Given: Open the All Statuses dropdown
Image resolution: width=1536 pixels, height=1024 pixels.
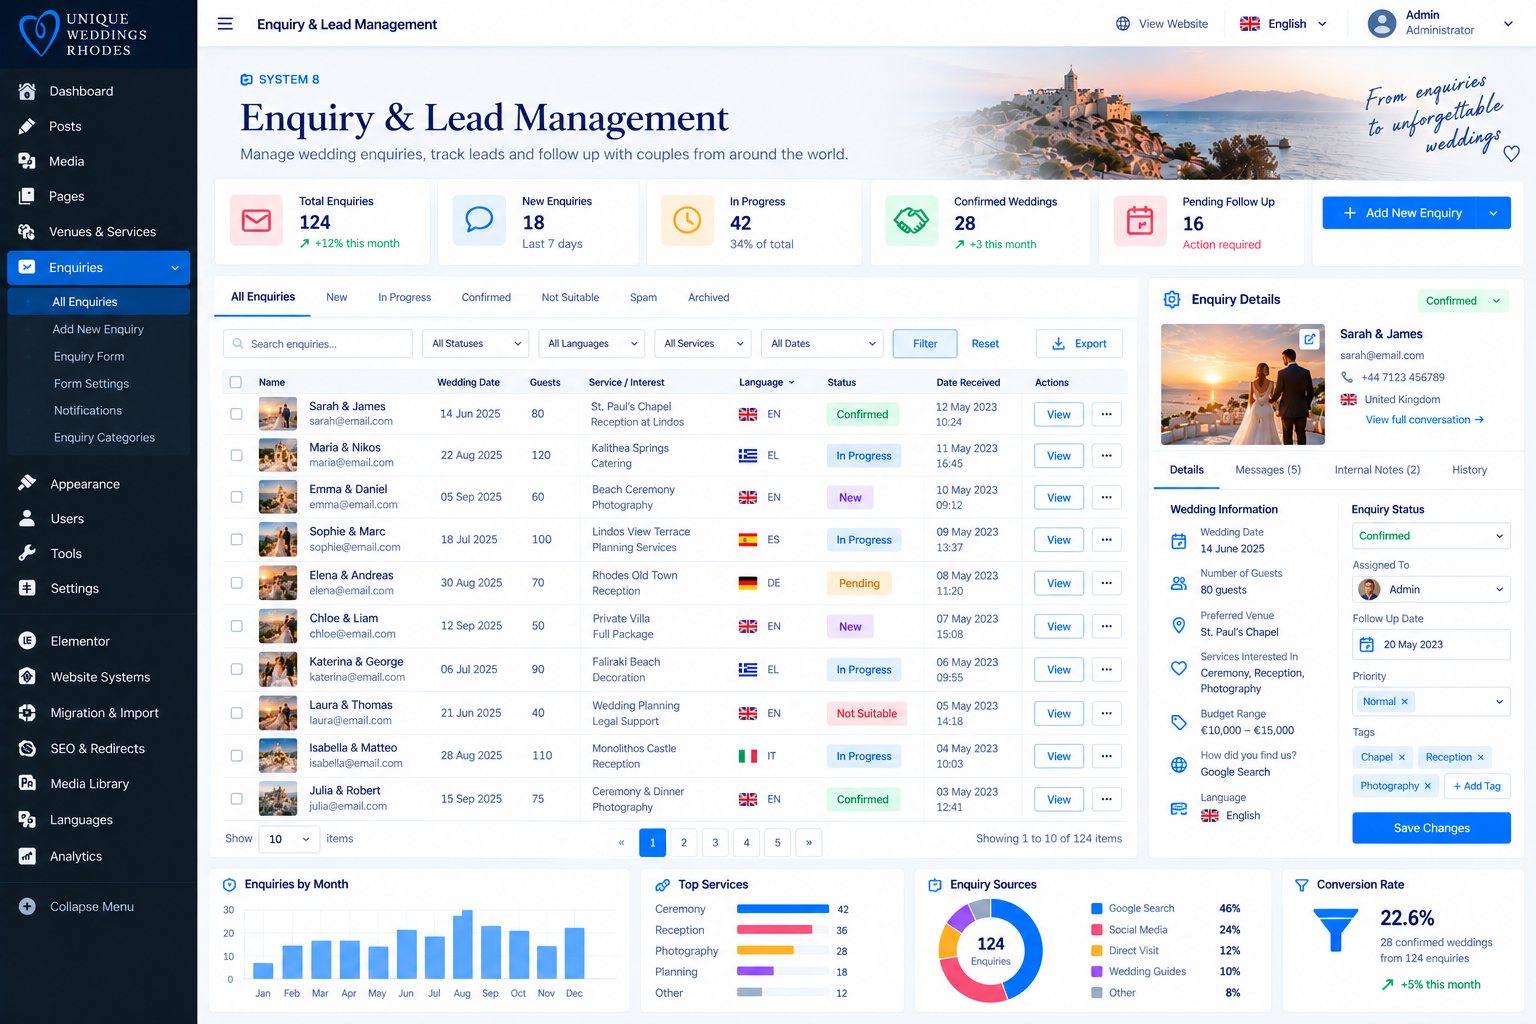Looking at the screenshot, I should pyautogui.click(x=475, y=344).
